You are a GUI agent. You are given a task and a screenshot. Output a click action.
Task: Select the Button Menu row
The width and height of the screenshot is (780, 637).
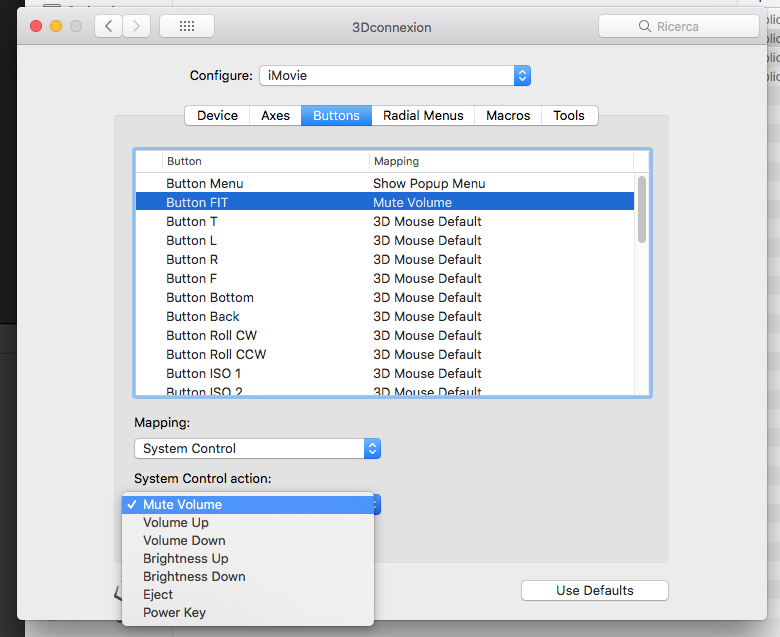pos(385,183)
